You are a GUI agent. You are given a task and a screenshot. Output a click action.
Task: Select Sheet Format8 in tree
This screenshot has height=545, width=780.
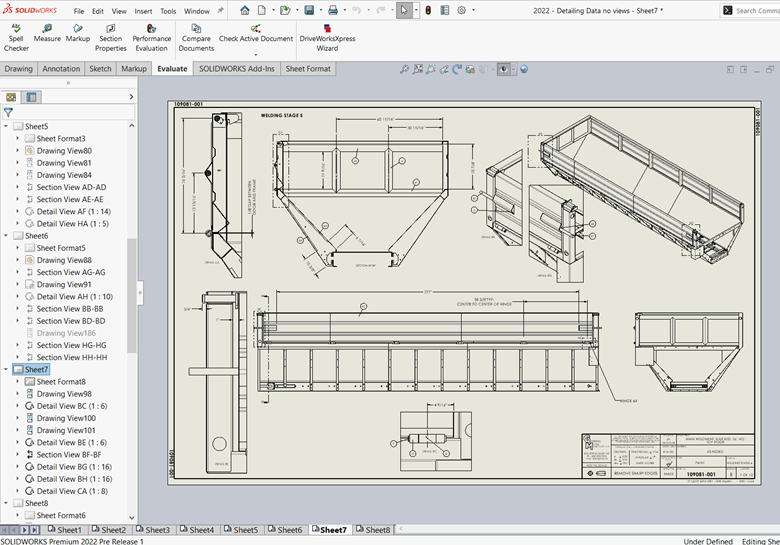pos(61,382)
